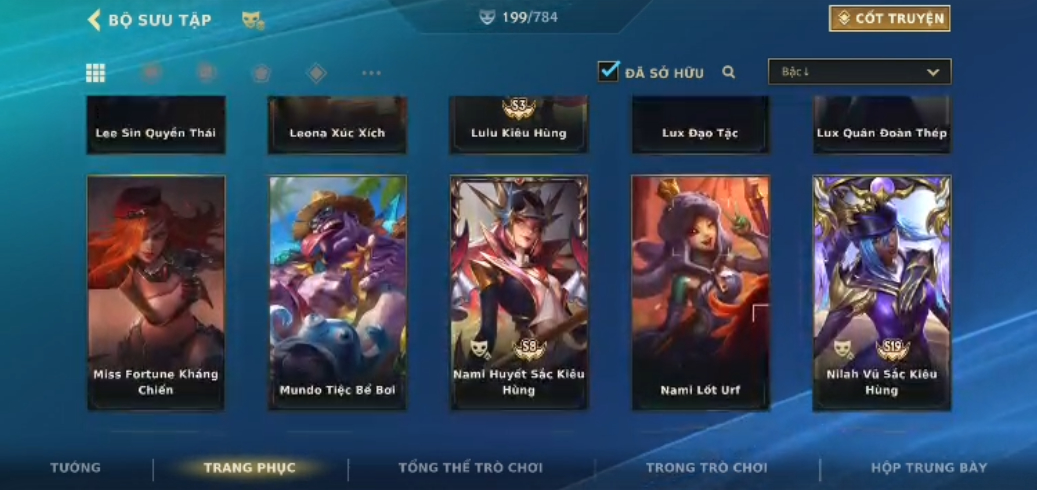Viewport: 1037px width, 490px height.
Task: Switch to the Tướng tab
Action: coord(75,468)
